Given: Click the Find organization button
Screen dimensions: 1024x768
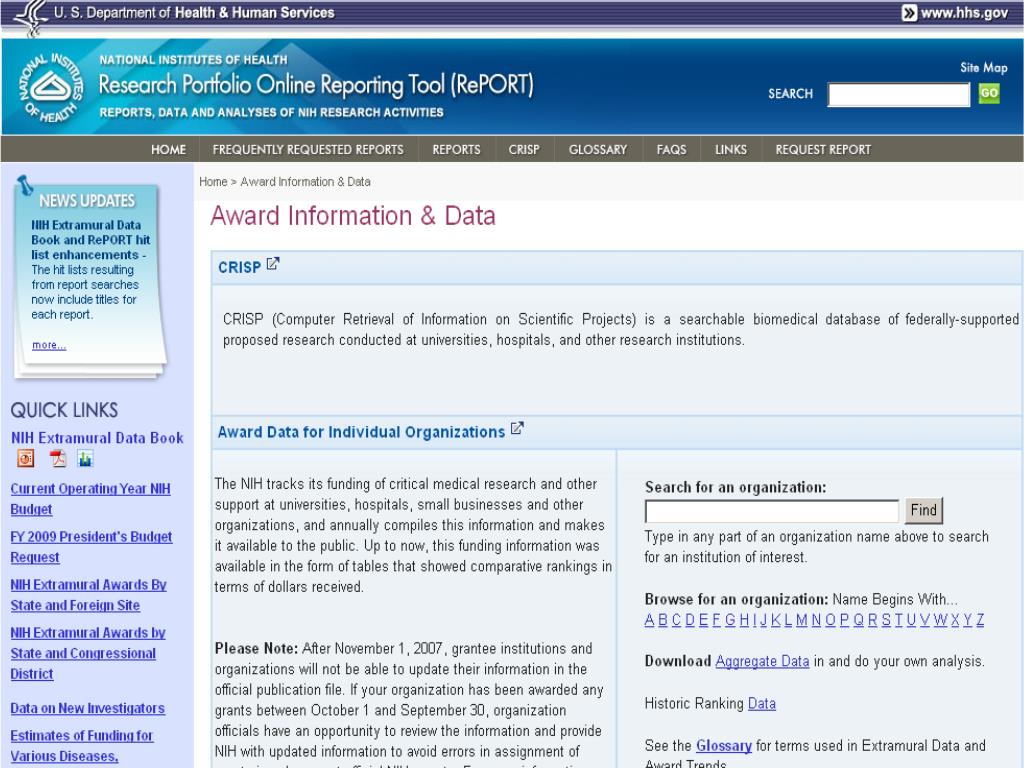Looking at the screenshot, I should 923,510.
